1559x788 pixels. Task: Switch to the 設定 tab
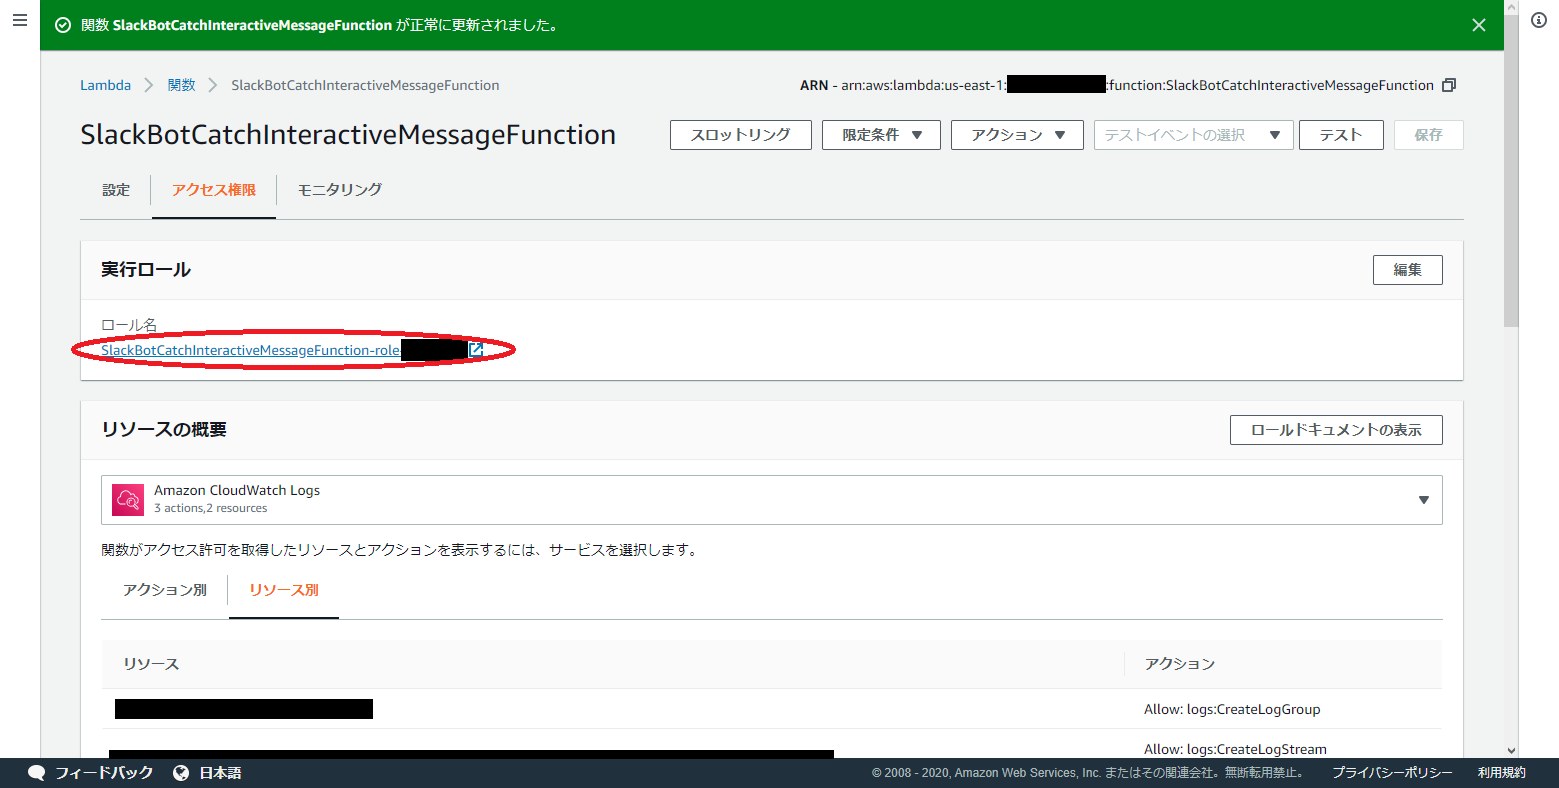point(116,190)
